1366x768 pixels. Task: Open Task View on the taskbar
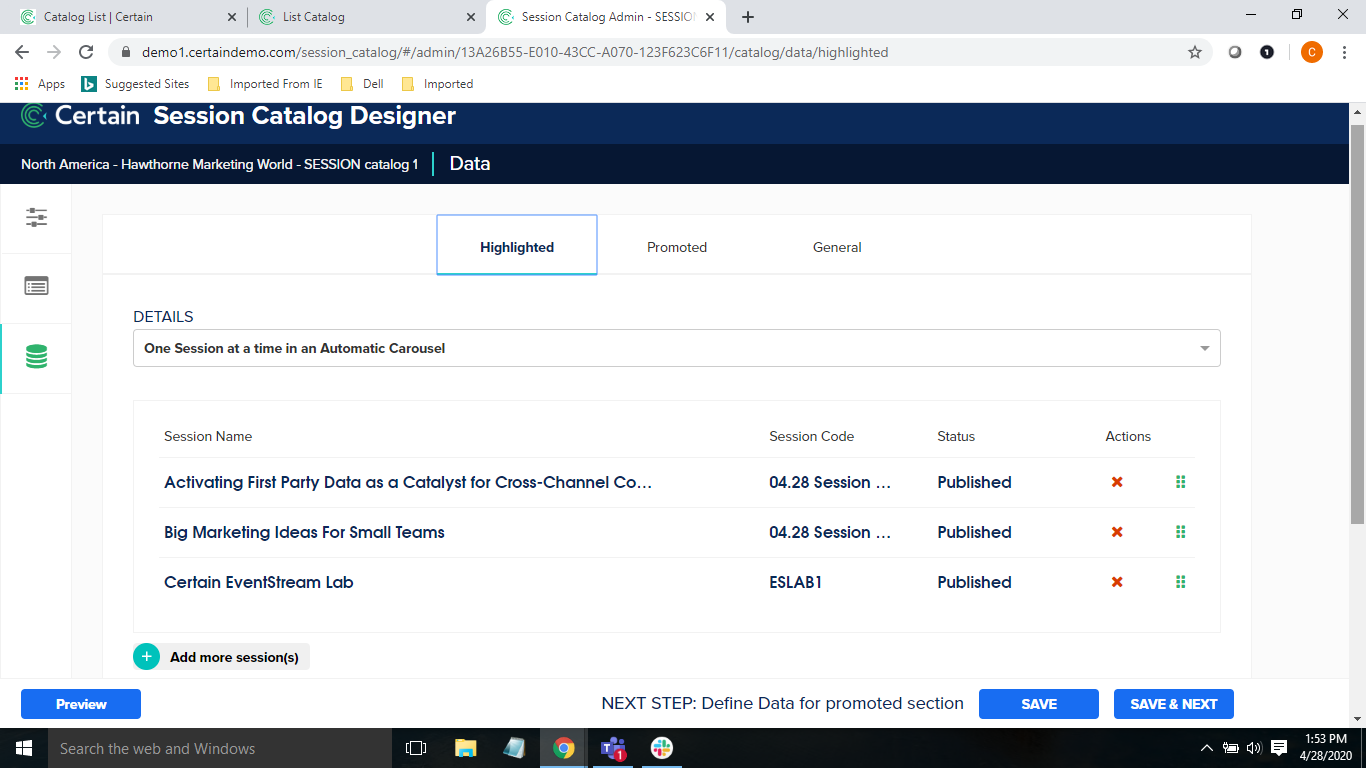point(416,748)
